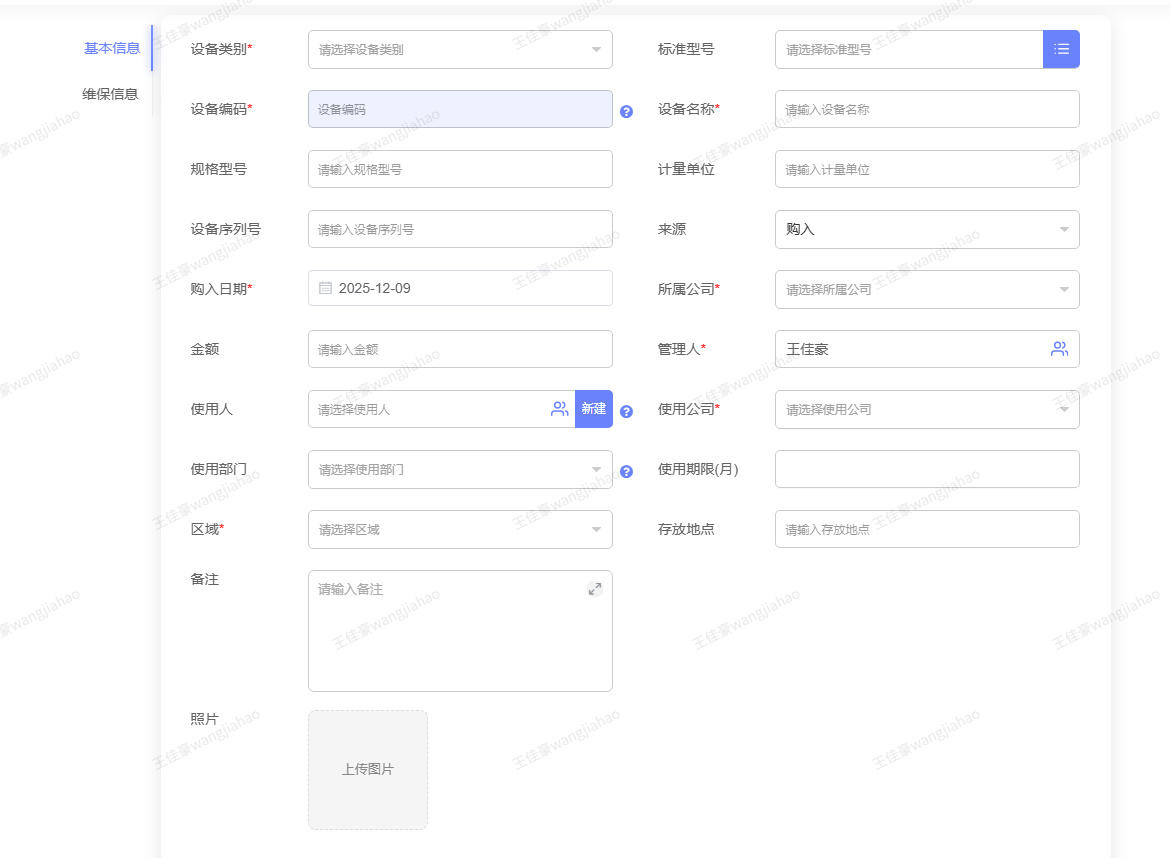Click the people icon in 管理人 field
This screenshot has width=1171, height=858.
coord(1059,349)
